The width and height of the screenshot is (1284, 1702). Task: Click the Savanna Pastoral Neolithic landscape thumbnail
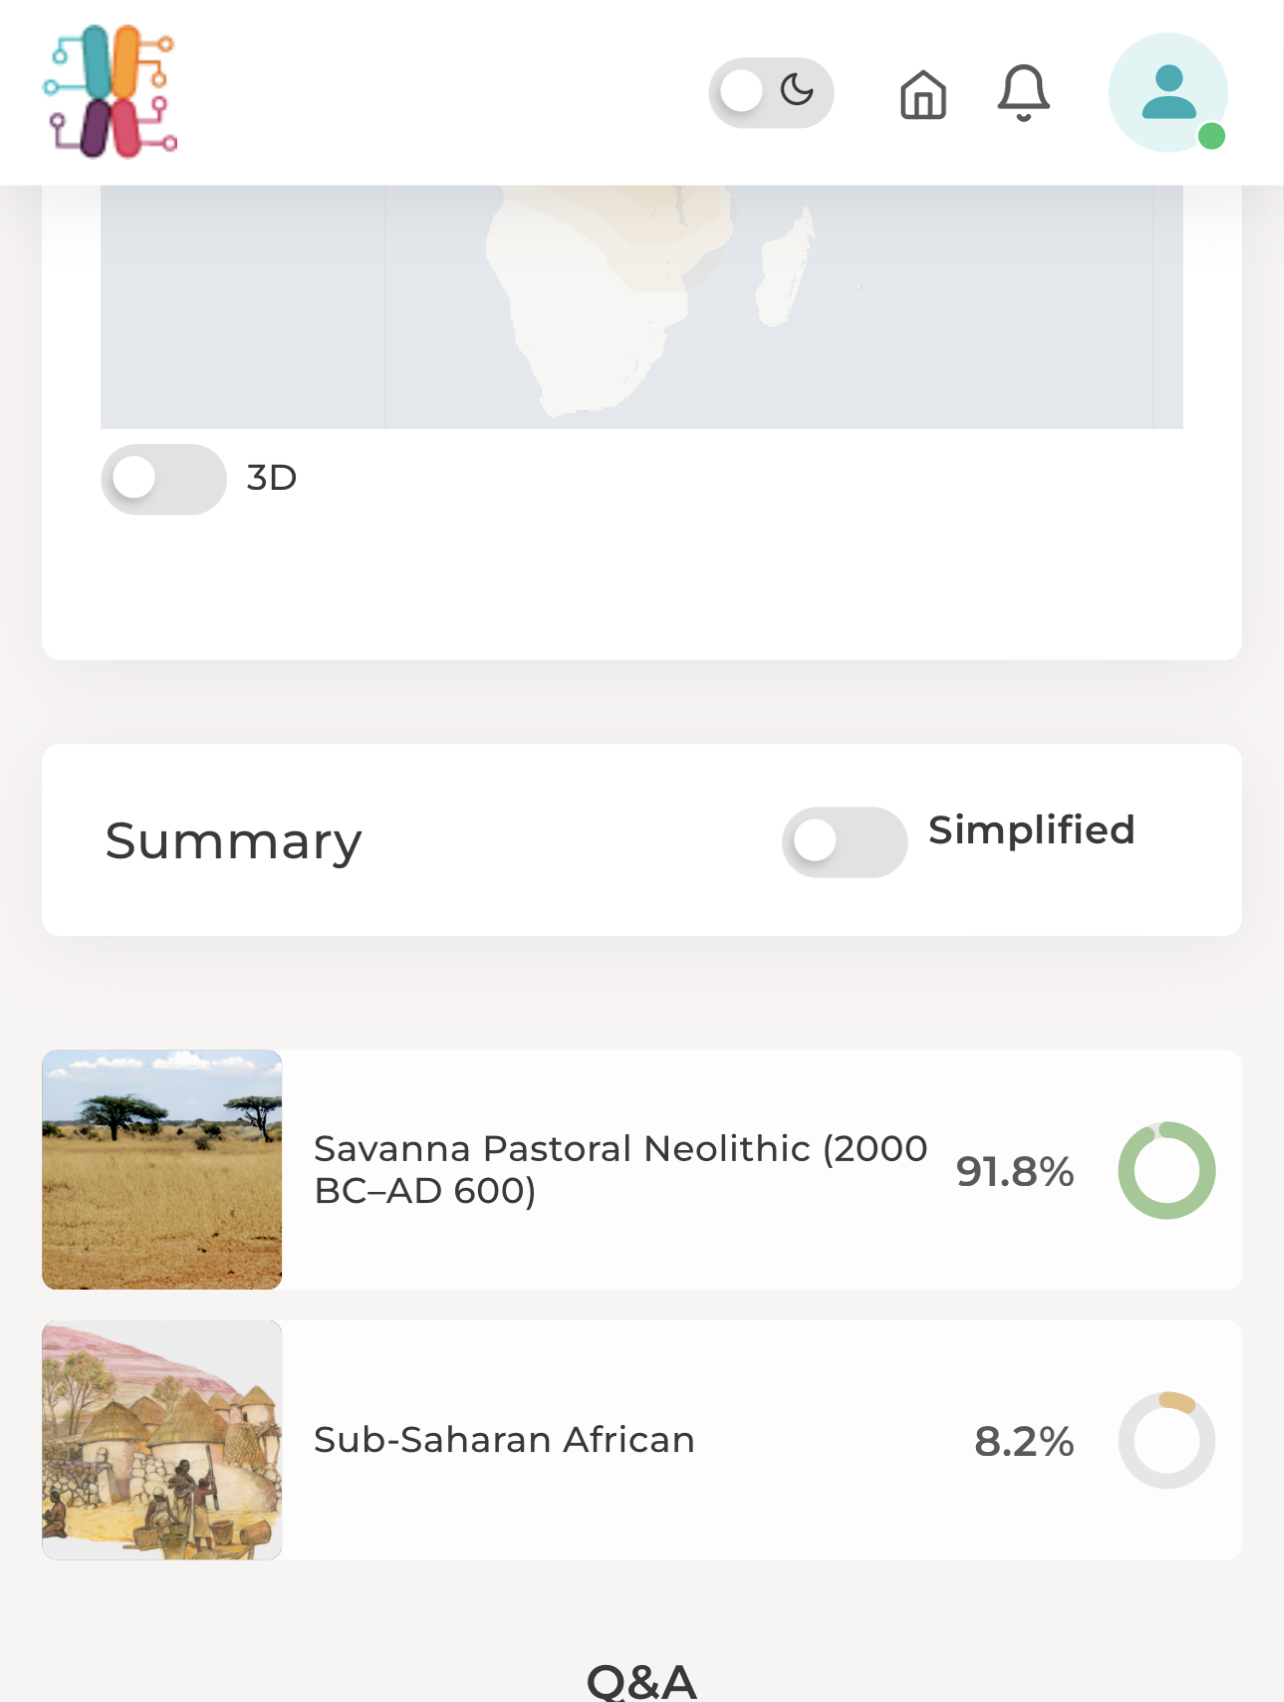(x=162, y=1169)
